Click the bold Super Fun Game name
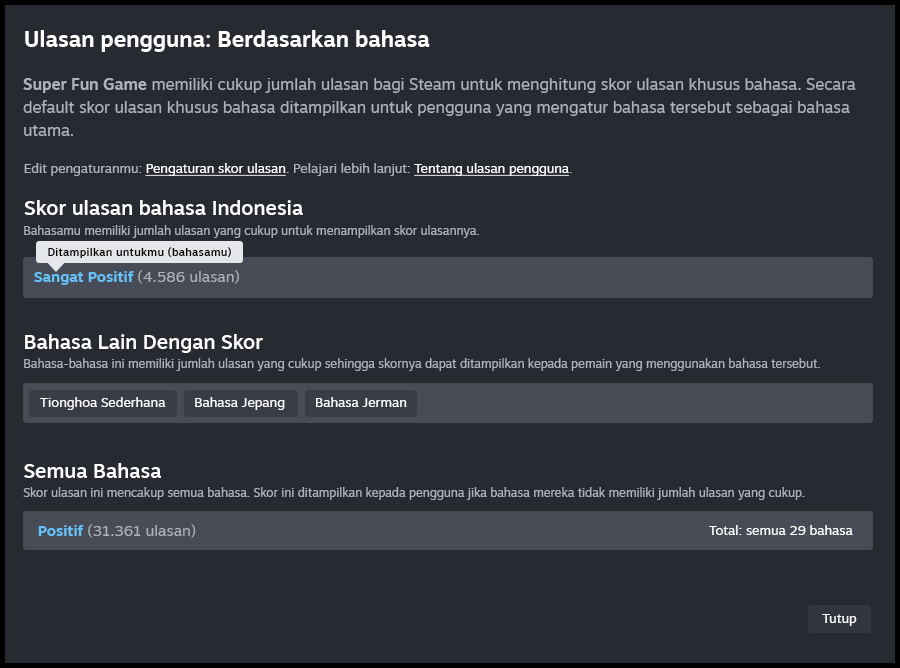900x668 pixels. 85,84
